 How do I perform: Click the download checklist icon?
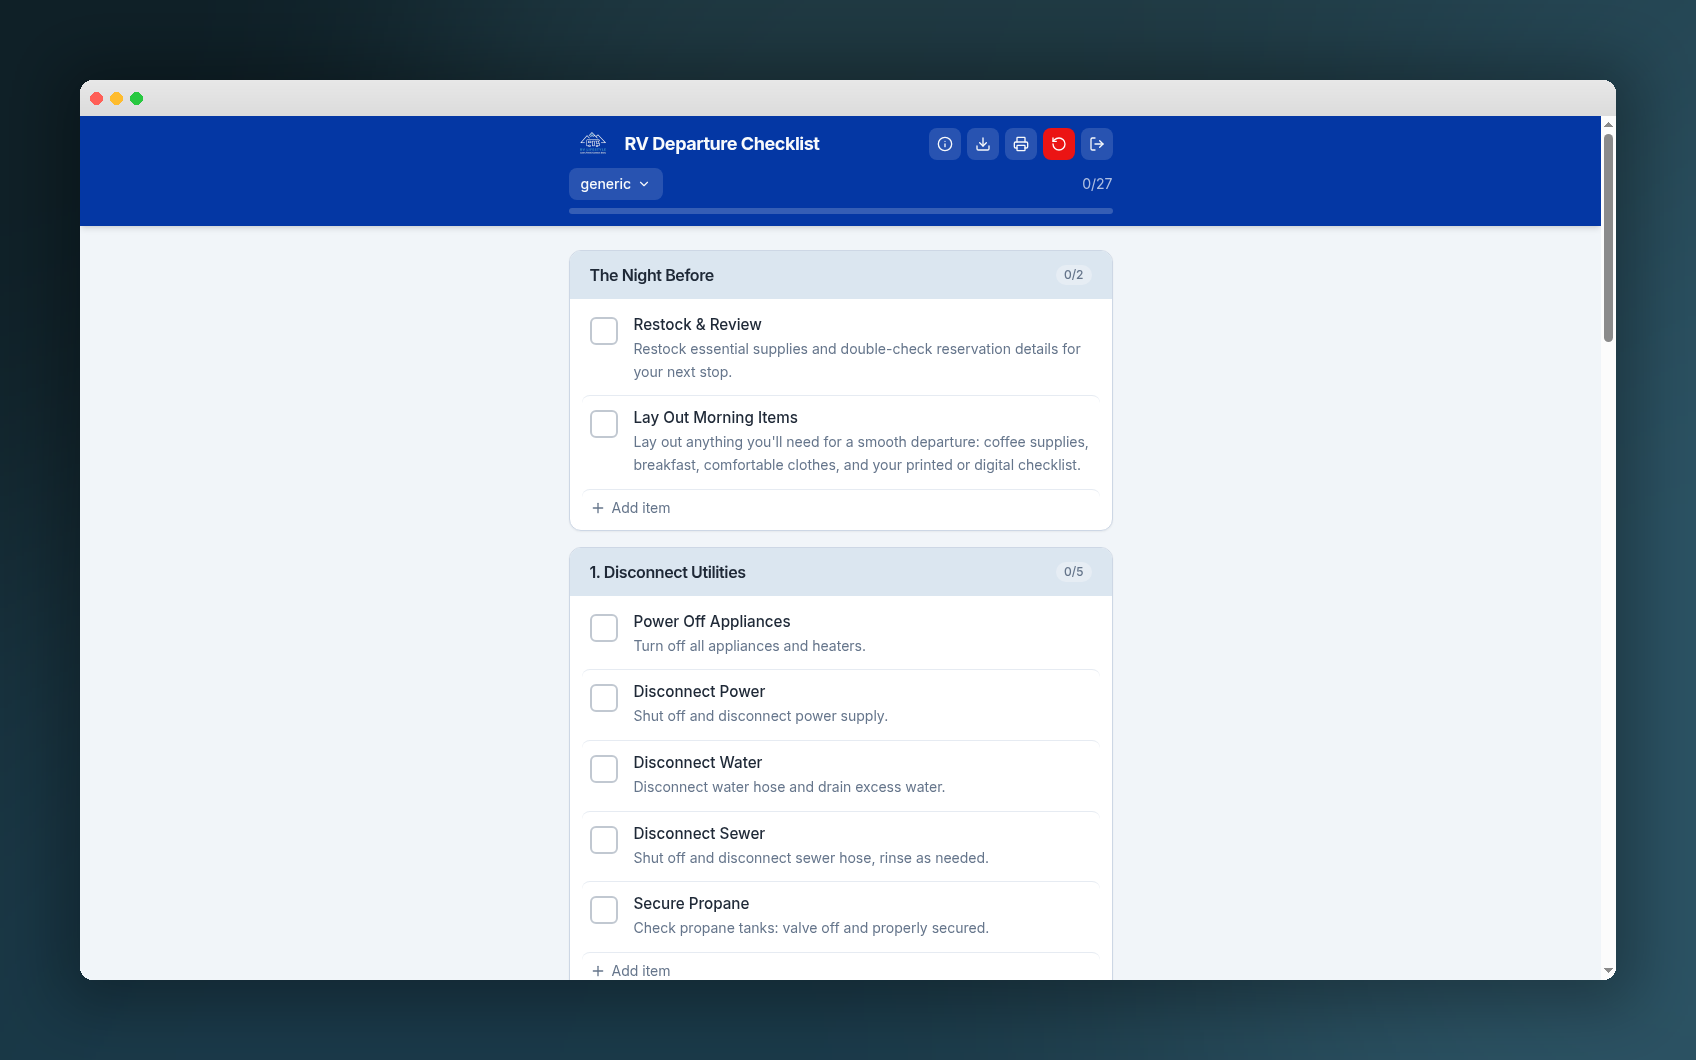click(982, 144)
